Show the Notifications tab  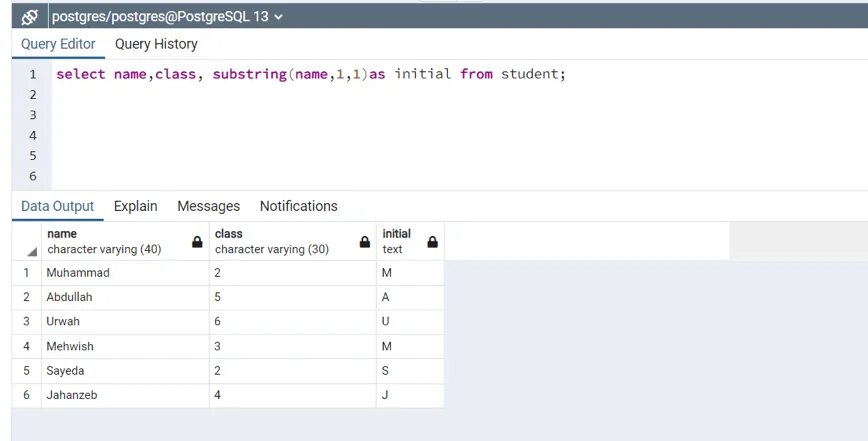coord(298,206)
